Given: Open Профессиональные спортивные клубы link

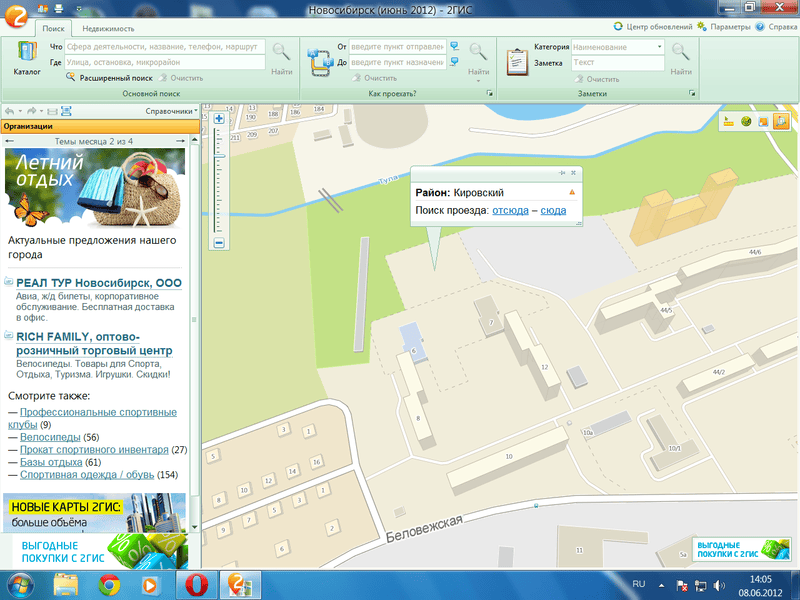Looking at the screenshot, I should tap(92, 418).
